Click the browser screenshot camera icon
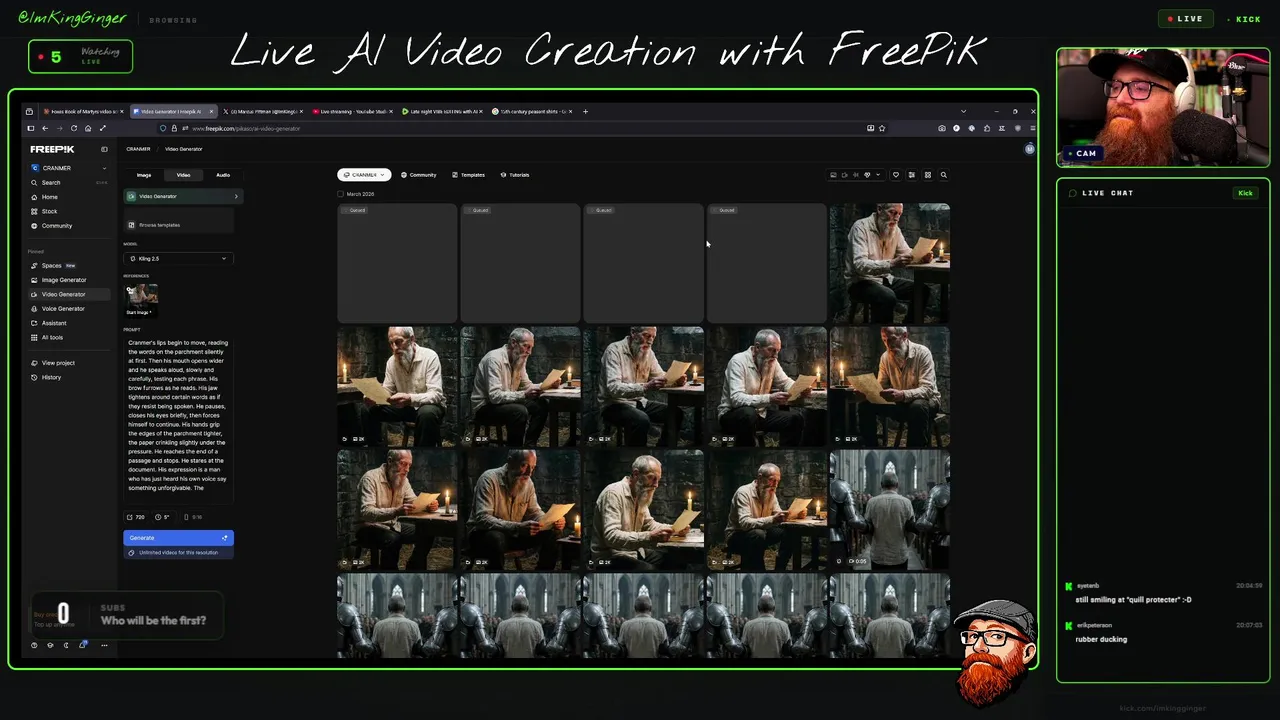This screenshot has height=720, width=1280. point(942,128)
